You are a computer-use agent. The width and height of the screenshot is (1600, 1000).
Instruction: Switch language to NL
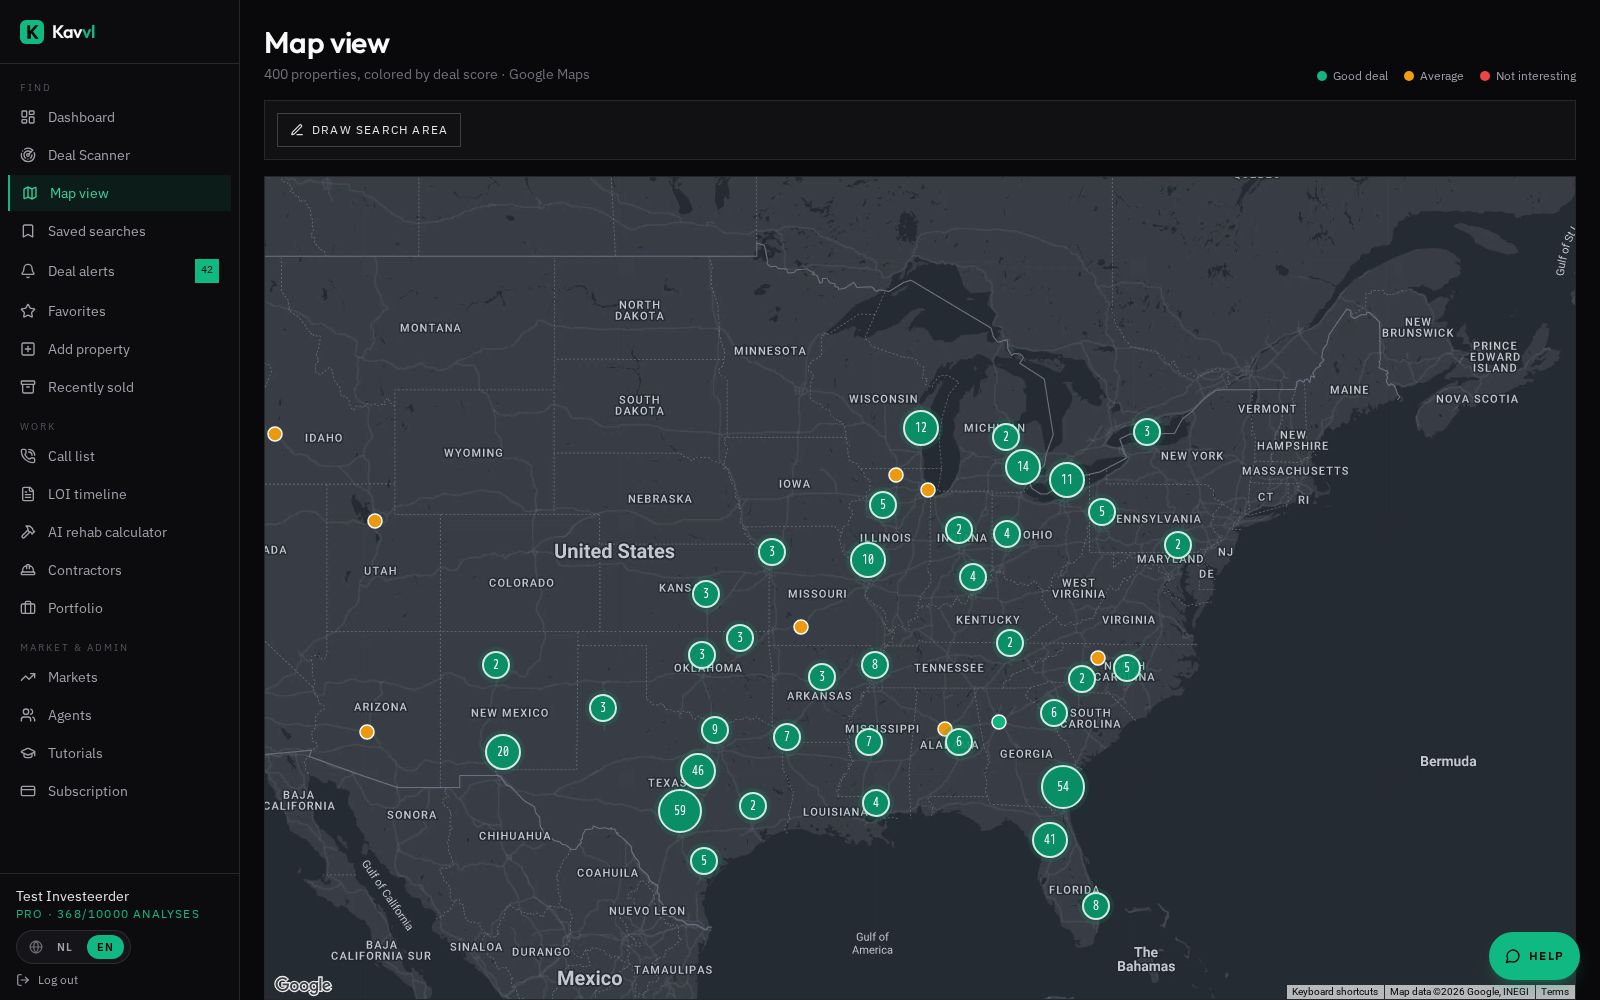[x=65, y=947]
